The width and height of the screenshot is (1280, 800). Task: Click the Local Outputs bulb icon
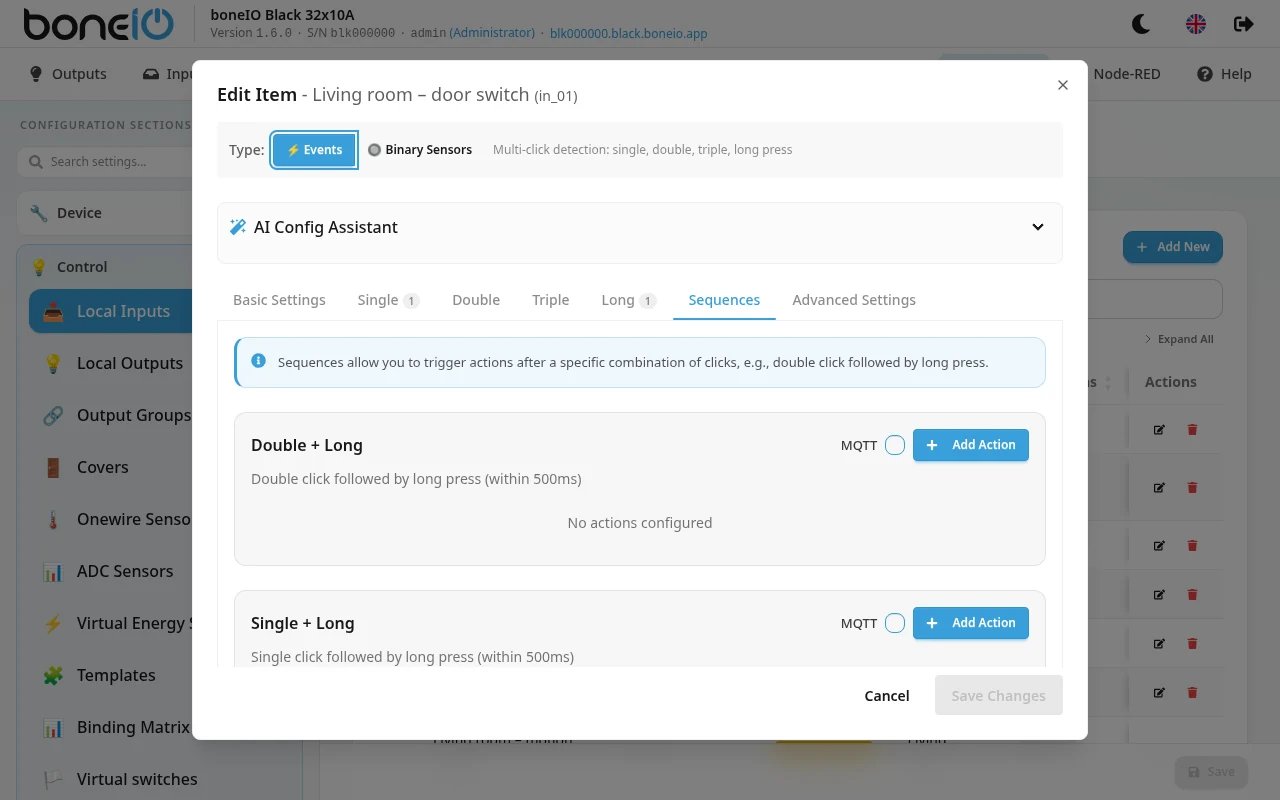point(54,363)
